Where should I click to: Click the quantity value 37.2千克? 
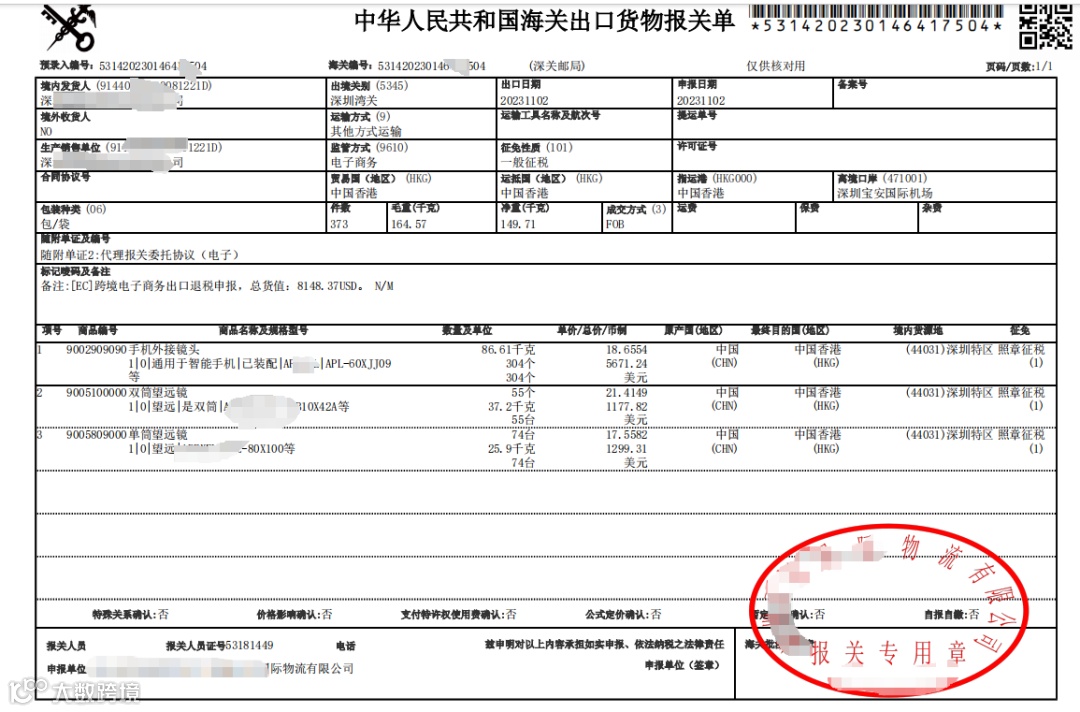click(x=512, y=407)
